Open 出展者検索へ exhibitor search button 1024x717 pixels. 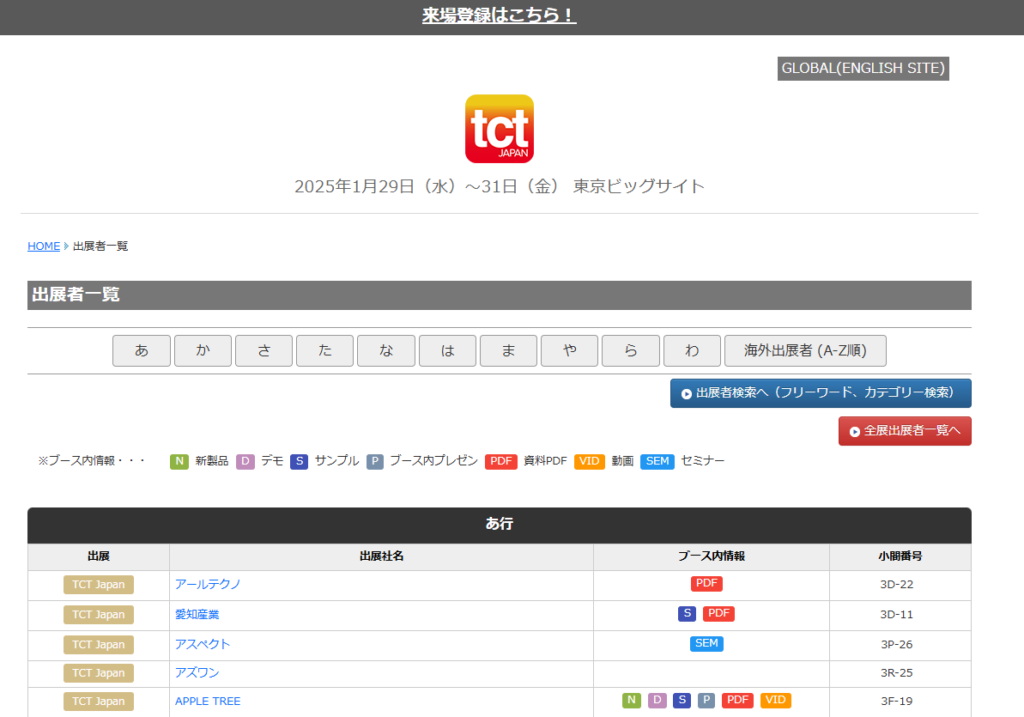click(x=820, y=393)
